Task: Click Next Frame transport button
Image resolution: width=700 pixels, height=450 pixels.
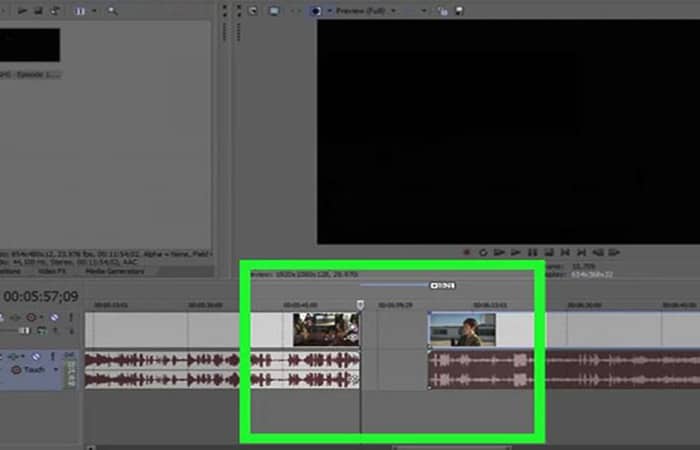Action: 614,253
